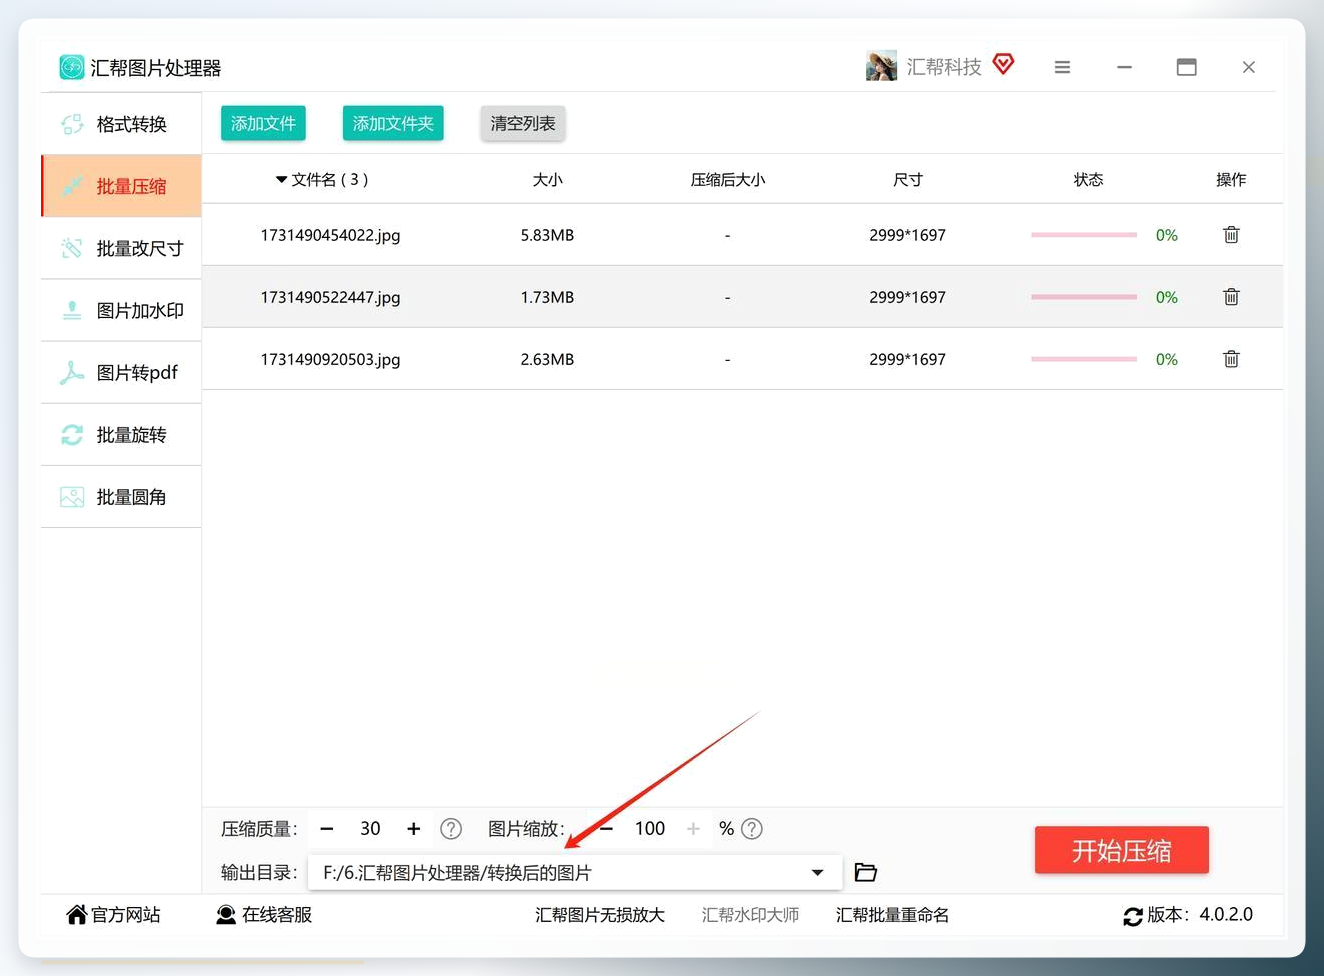
Task: Click the 版本: 4.0.2.0 text
Action: 1200,915
